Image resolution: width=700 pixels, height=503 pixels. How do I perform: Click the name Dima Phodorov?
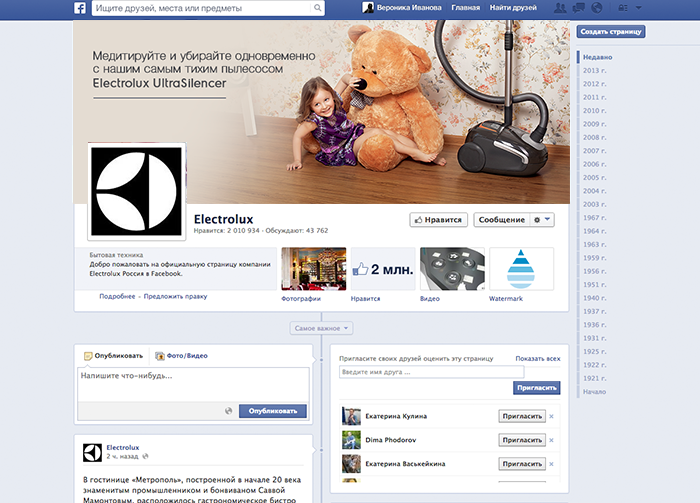(x=391, y=440)
